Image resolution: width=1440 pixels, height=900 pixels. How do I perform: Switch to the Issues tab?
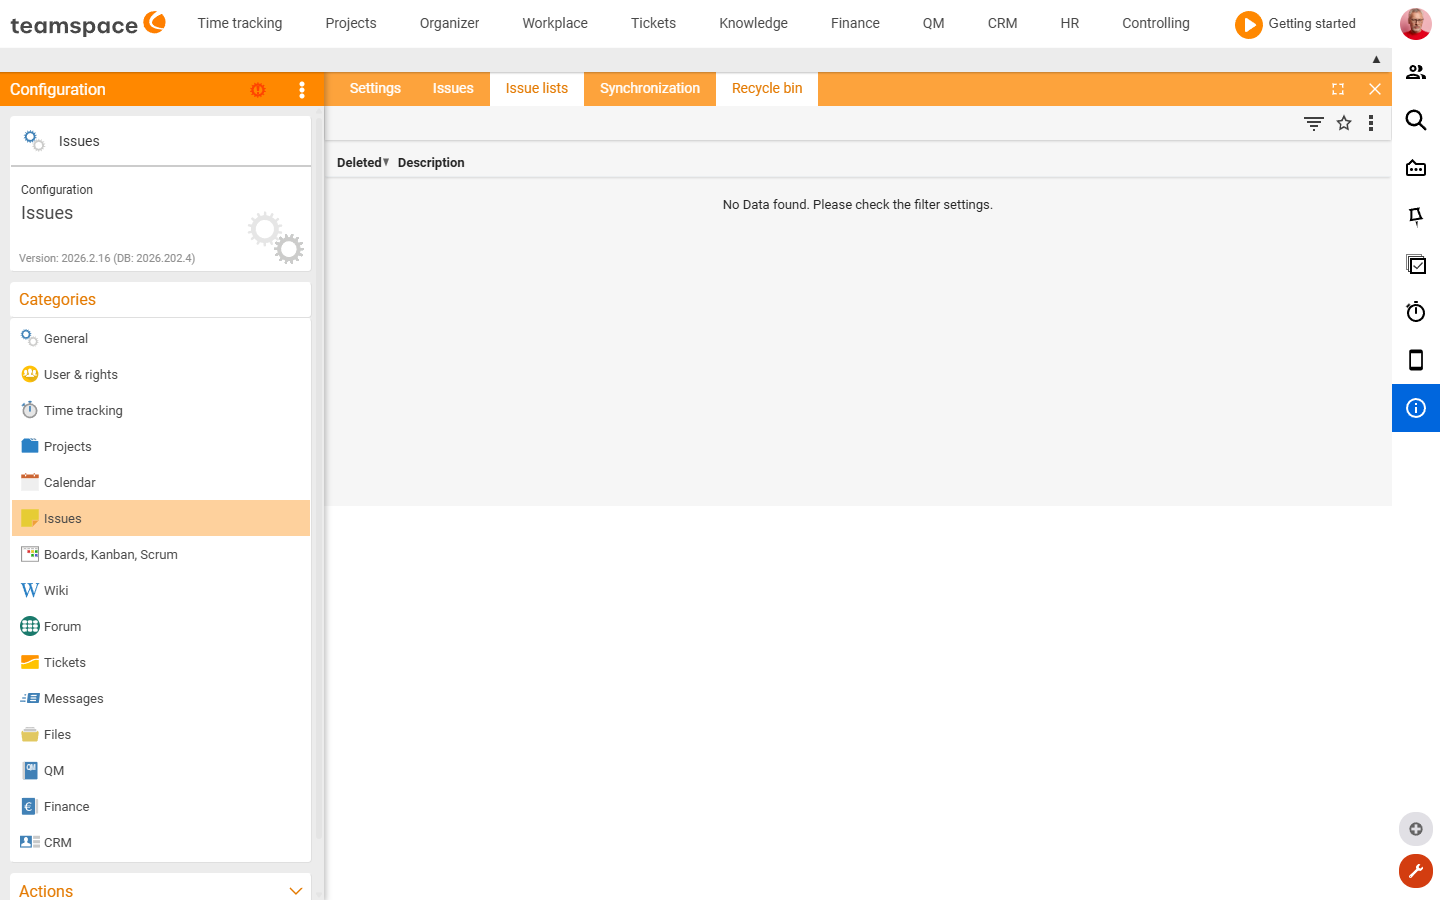pyautogui.click(x=453, y=89)
